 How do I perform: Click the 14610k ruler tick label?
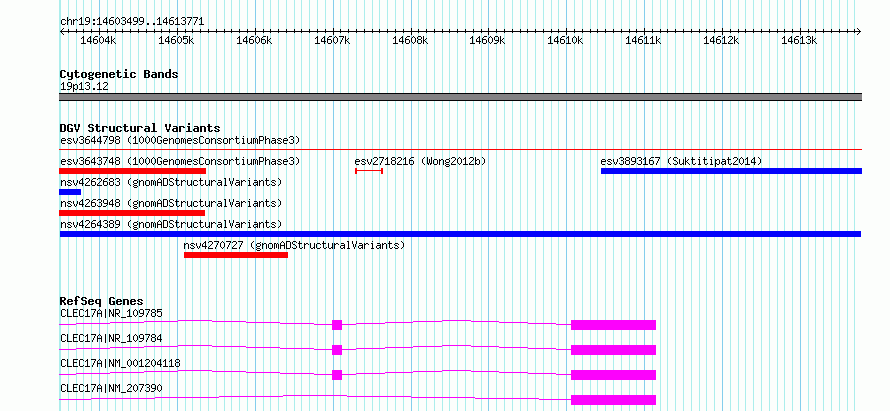coord(565,40)
